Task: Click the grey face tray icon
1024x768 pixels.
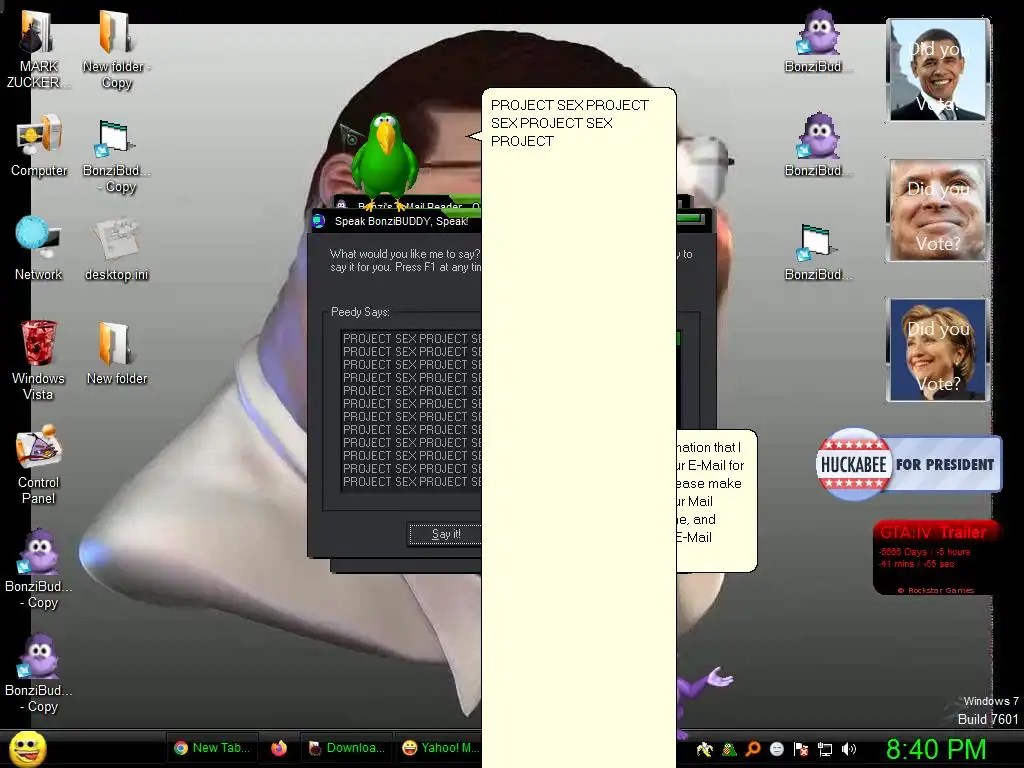Action: click(776, 749)
